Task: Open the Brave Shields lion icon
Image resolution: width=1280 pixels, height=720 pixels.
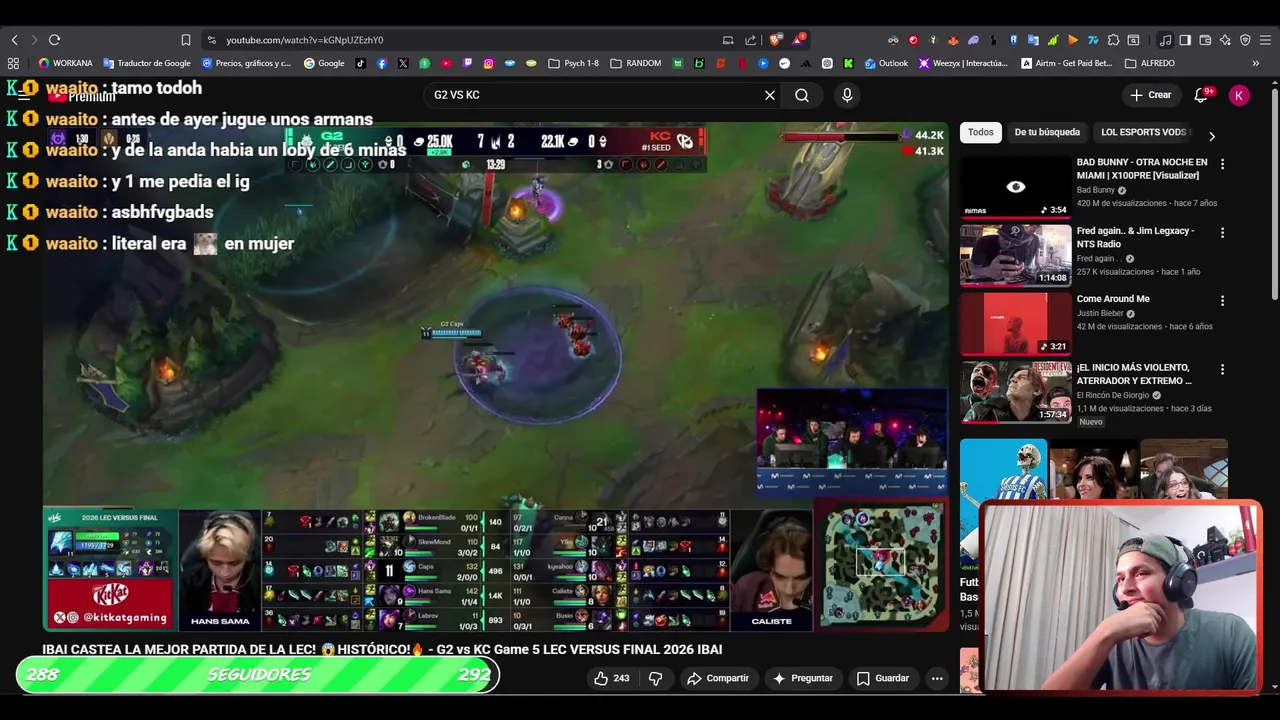Action: pyautogui.click(x=776, y=40)
